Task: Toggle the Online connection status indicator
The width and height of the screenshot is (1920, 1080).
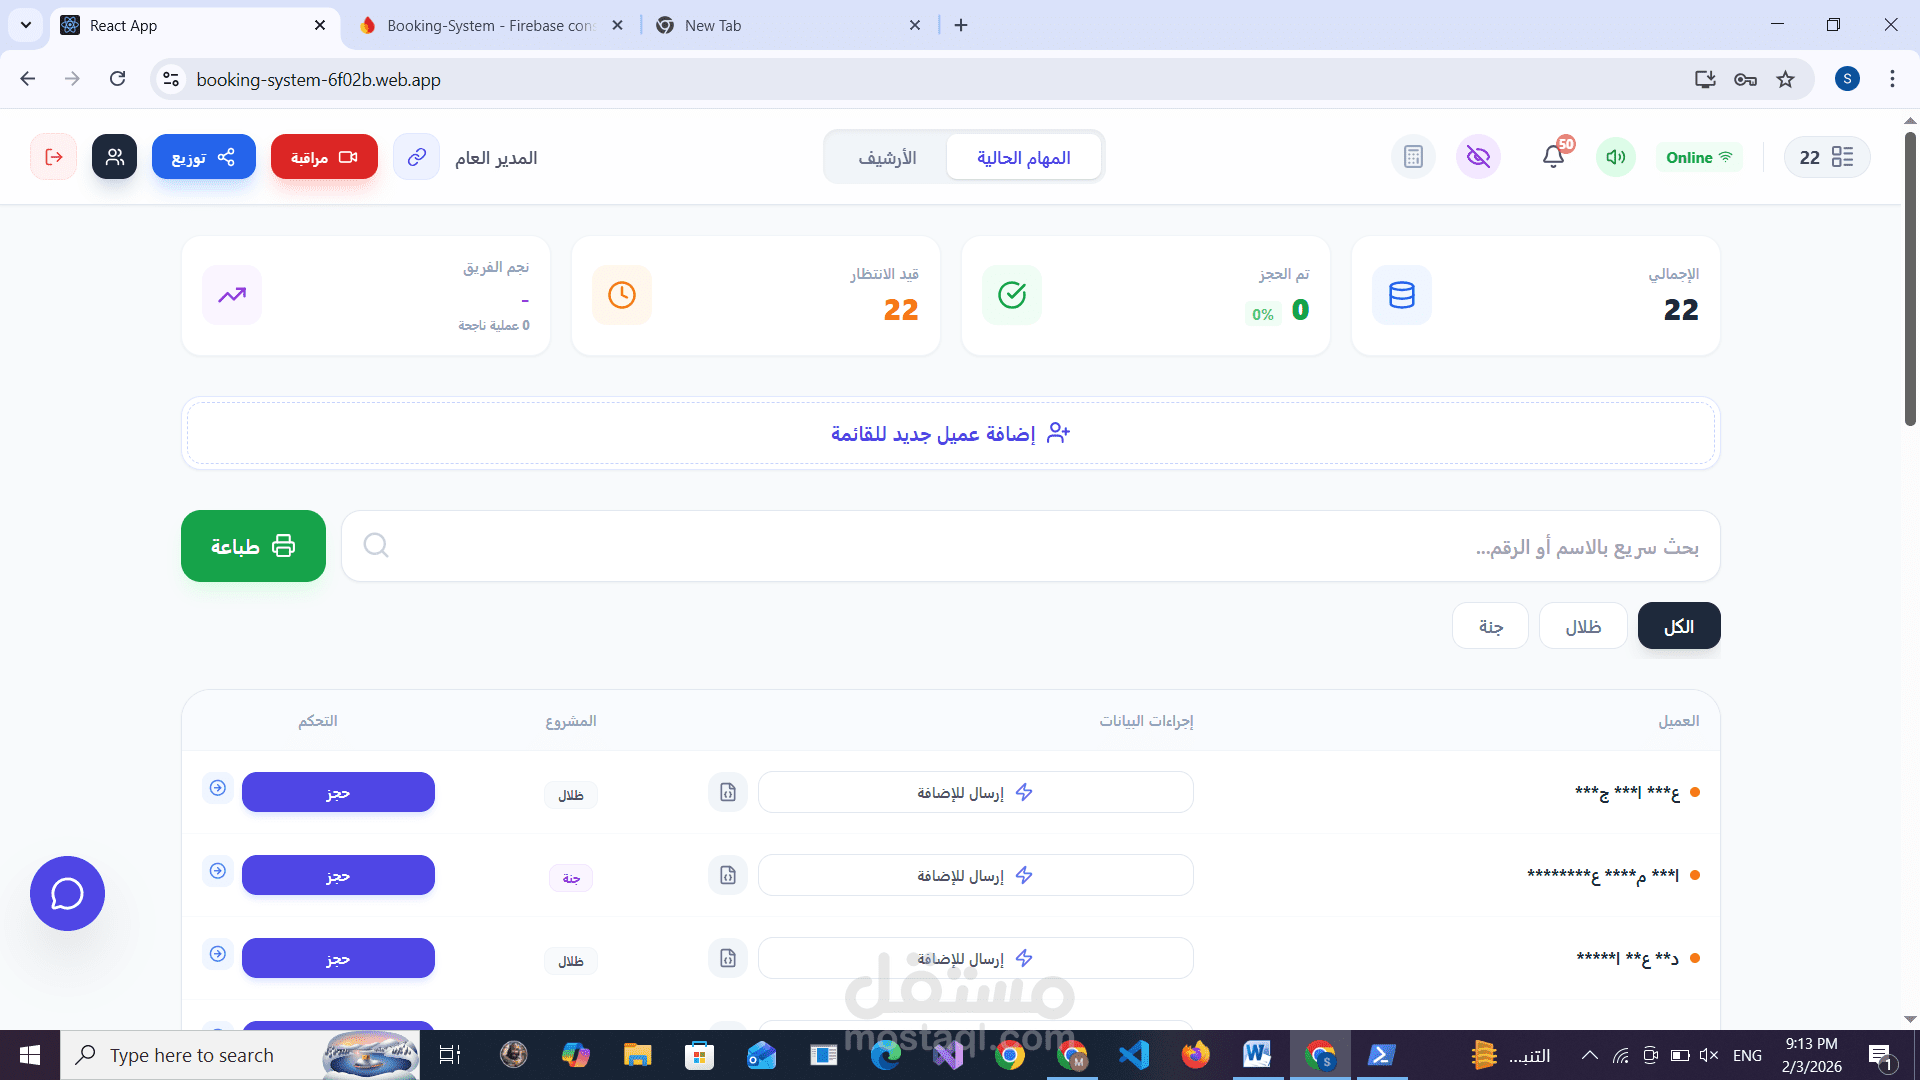Action: point(1699,157)
